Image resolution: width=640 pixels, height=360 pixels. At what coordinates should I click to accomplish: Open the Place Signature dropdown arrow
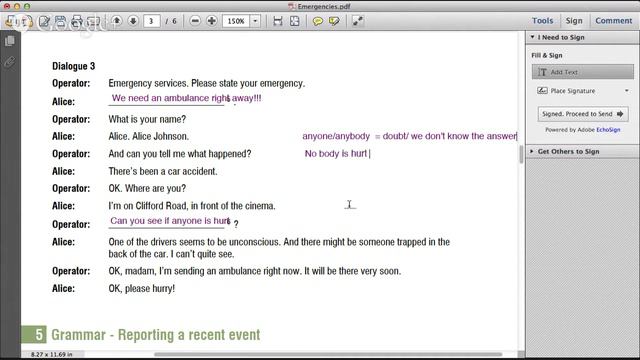click(627, 91)
